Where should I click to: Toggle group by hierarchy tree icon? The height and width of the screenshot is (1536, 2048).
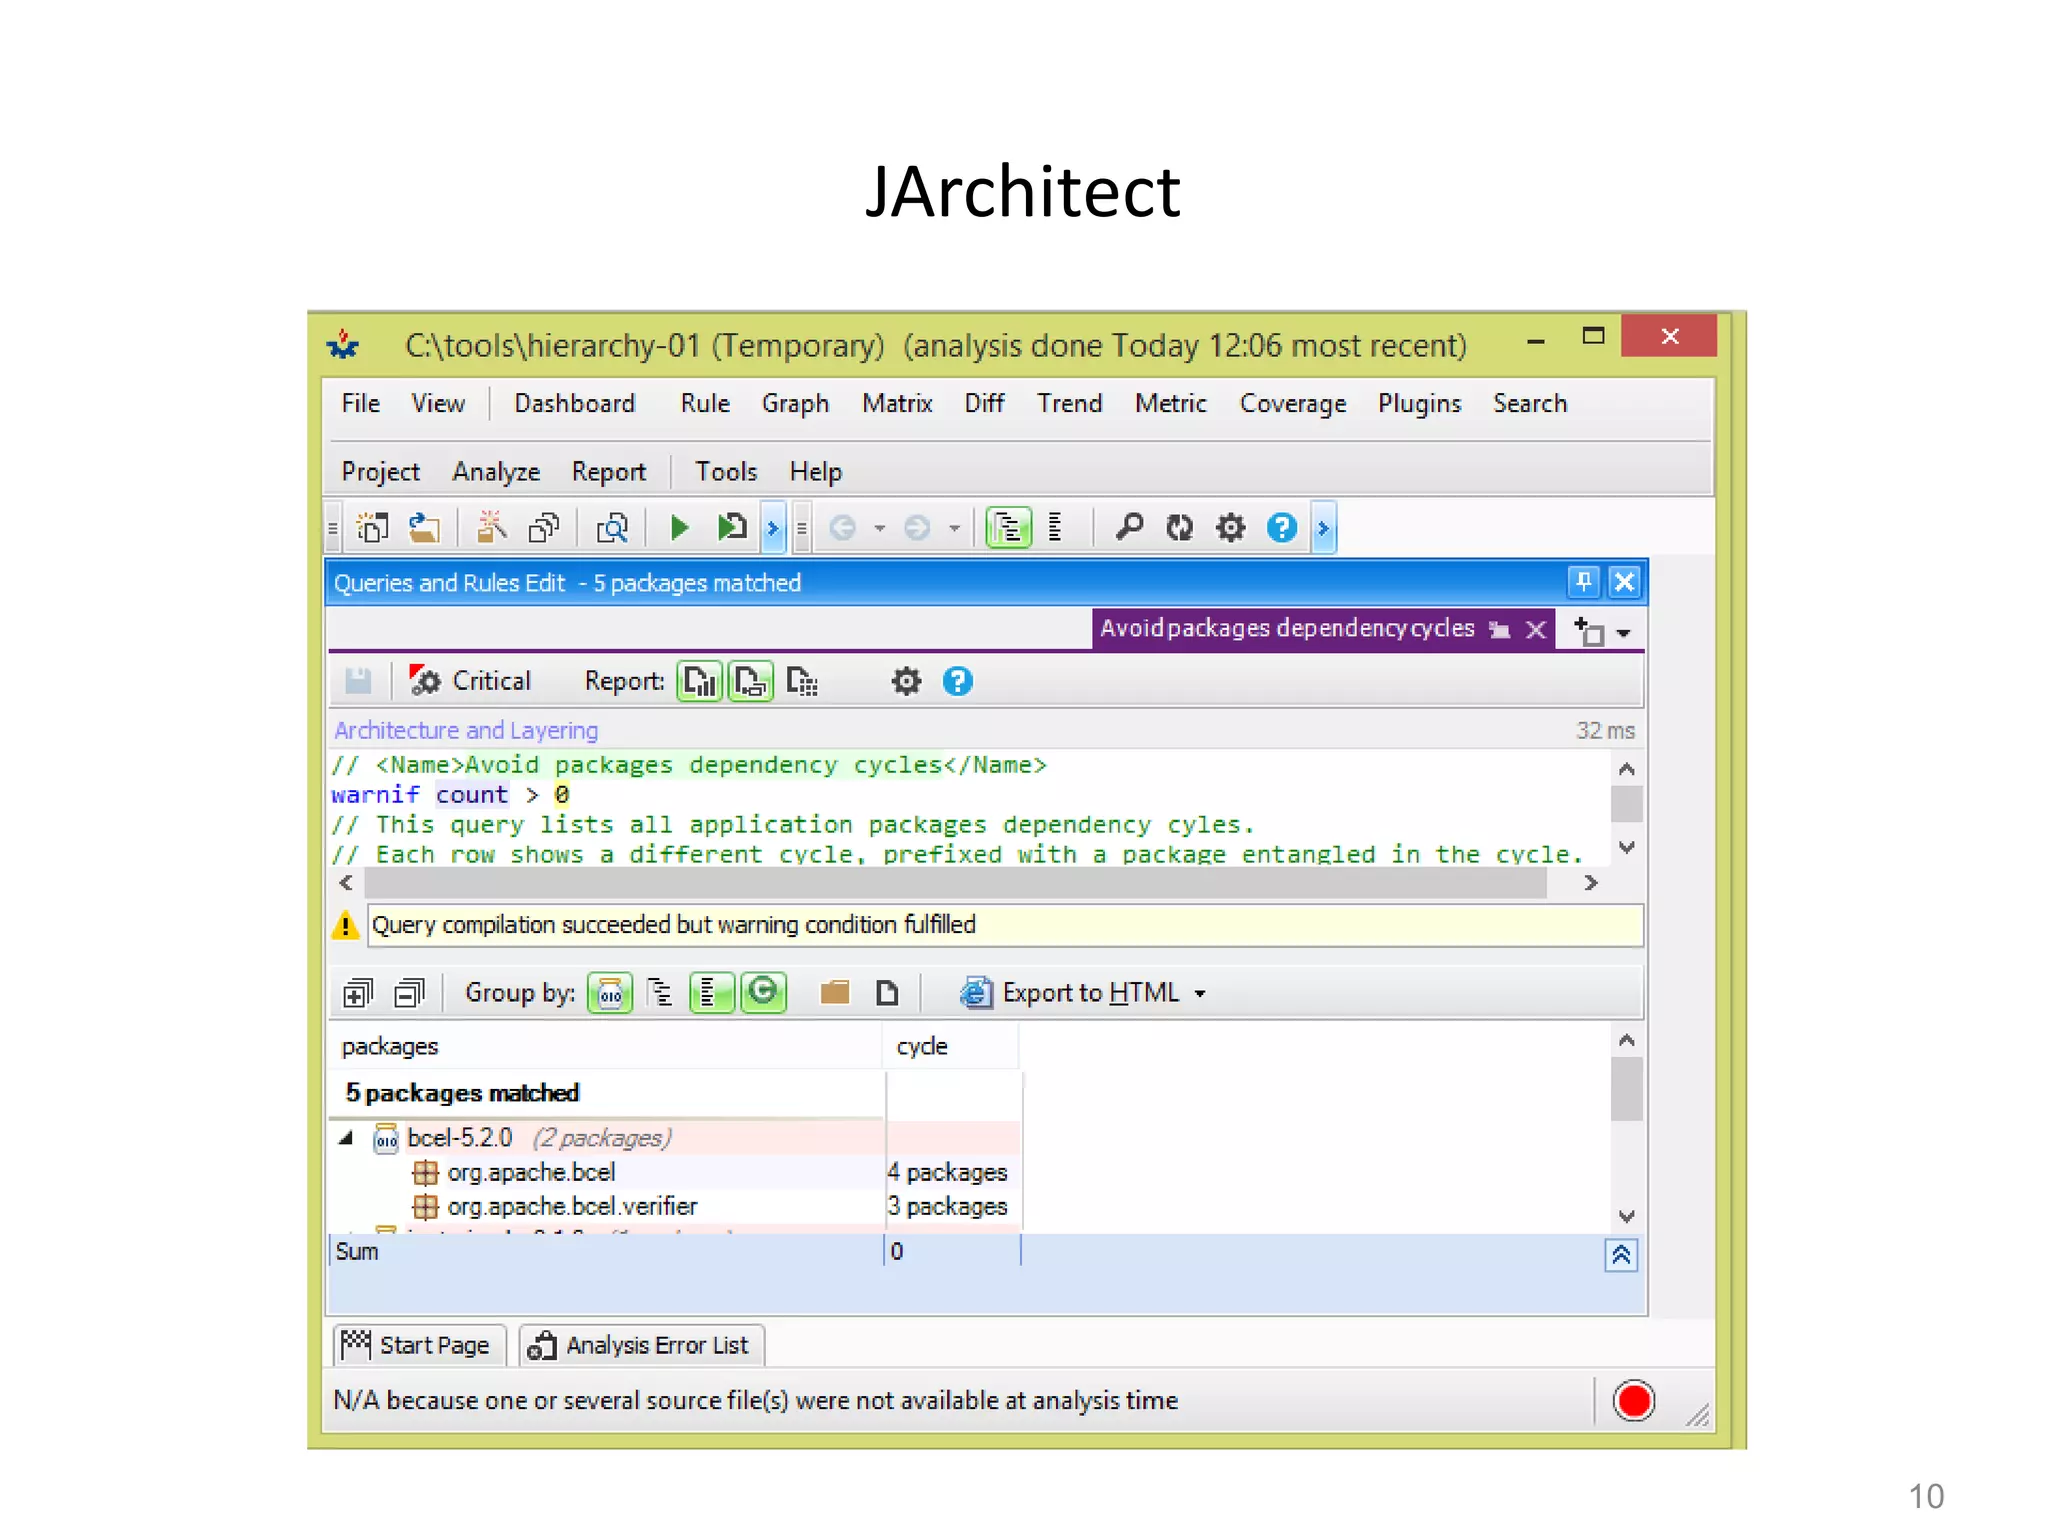coord(660,993)
